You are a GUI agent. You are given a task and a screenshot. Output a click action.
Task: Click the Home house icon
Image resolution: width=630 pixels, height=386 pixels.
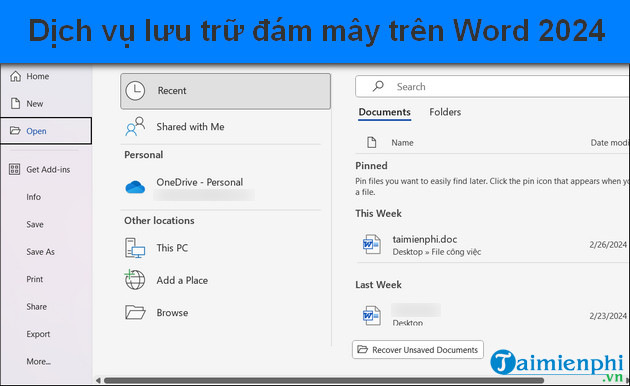tap(15, 76)
